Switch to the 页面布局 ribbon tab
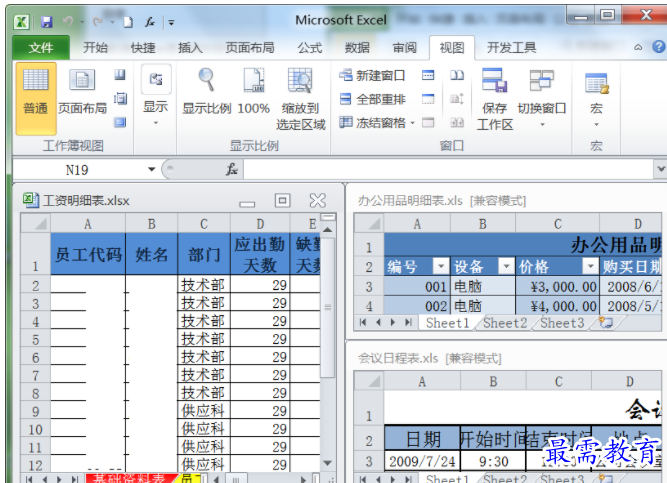Screen dimensions: 667x483 pos(250,48)
